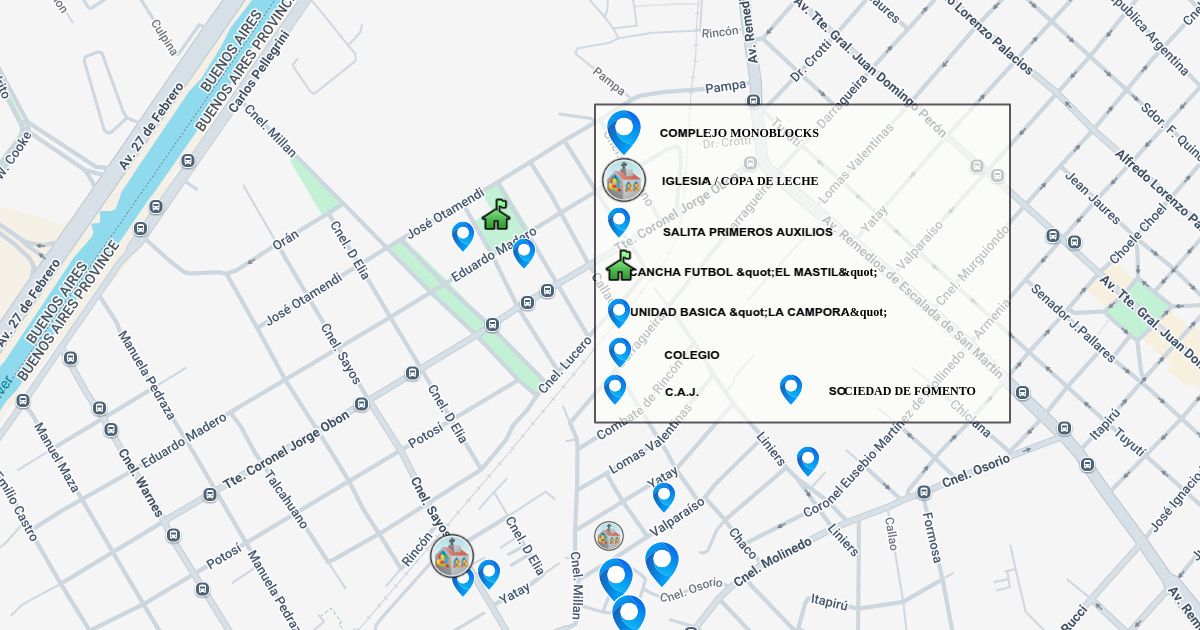
Task: Click the SALITA PRIMEROS AUXILIOS legend label
Action: [747, 232]
